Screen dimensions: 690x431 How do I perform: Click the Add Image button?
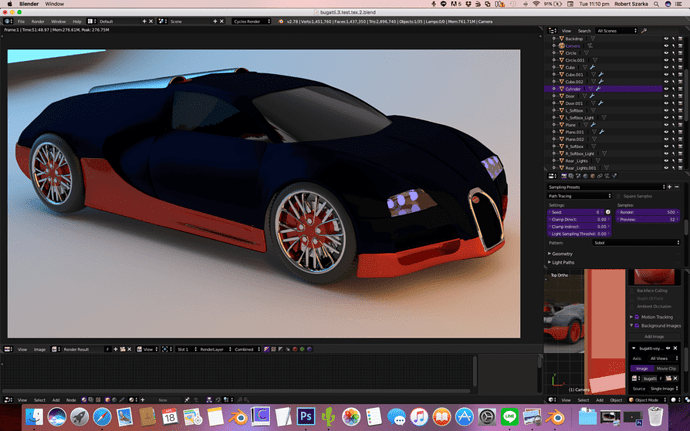653,336
